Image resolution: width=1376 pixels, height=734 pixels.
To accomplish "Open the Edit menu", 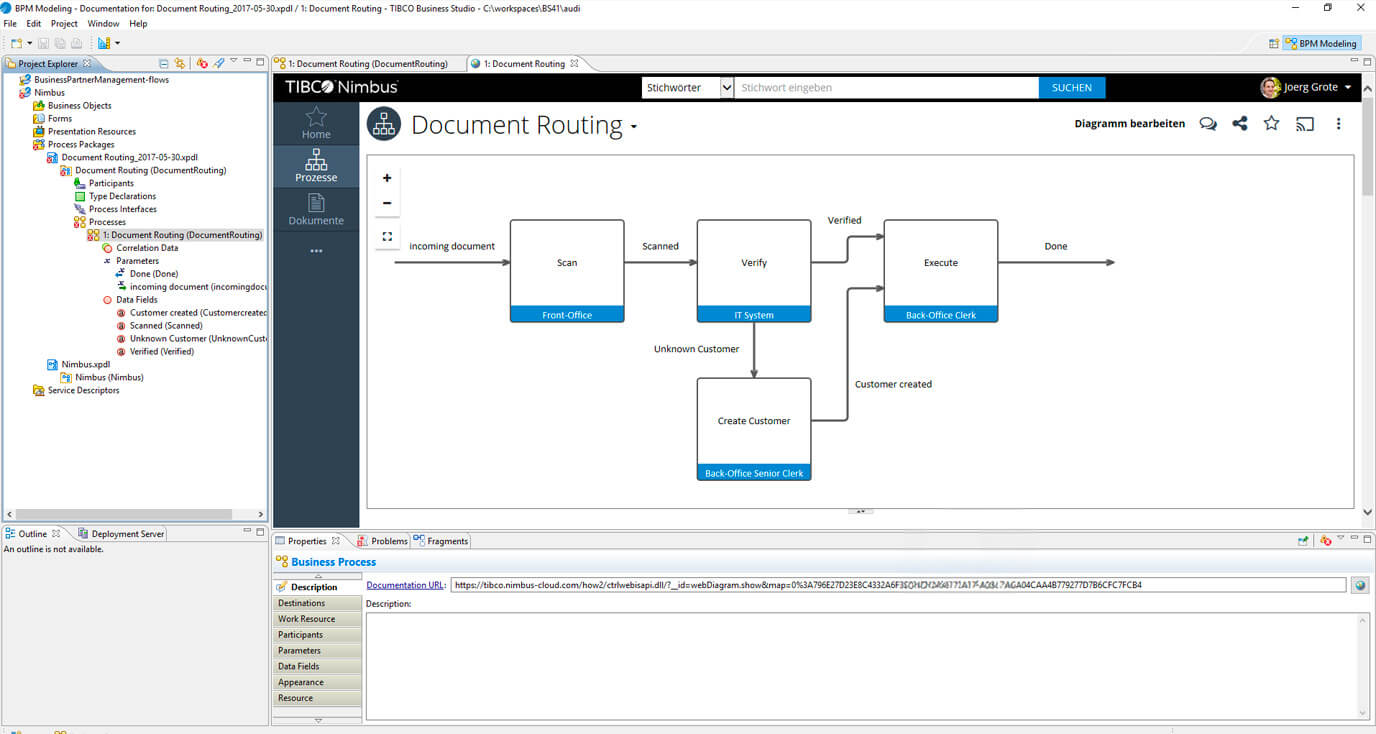I will (x=34, y=23).
